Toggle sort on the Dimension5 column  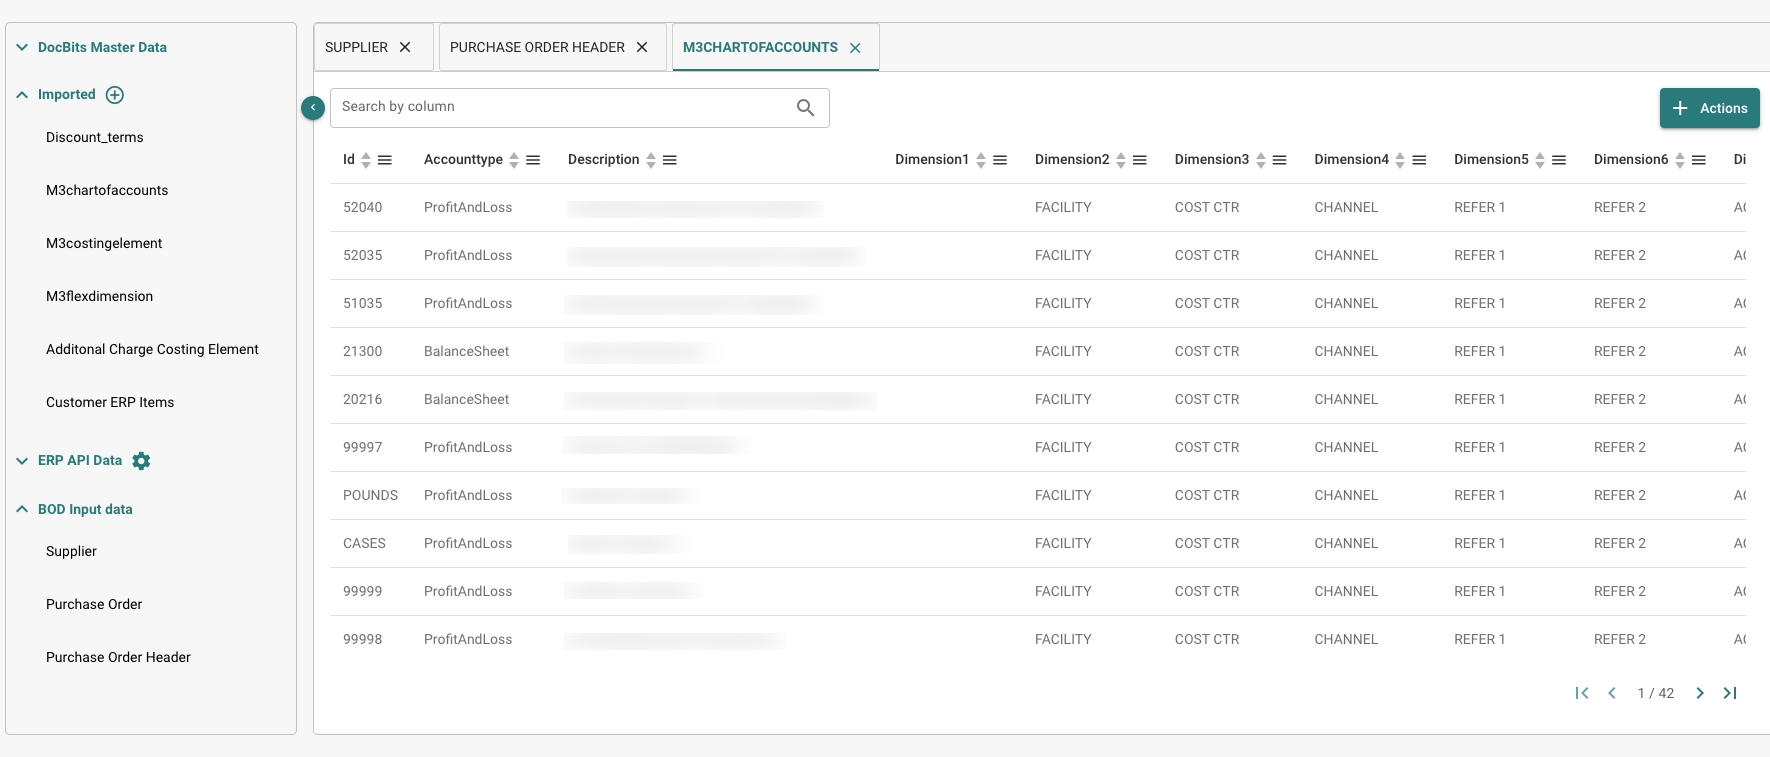1540,160
